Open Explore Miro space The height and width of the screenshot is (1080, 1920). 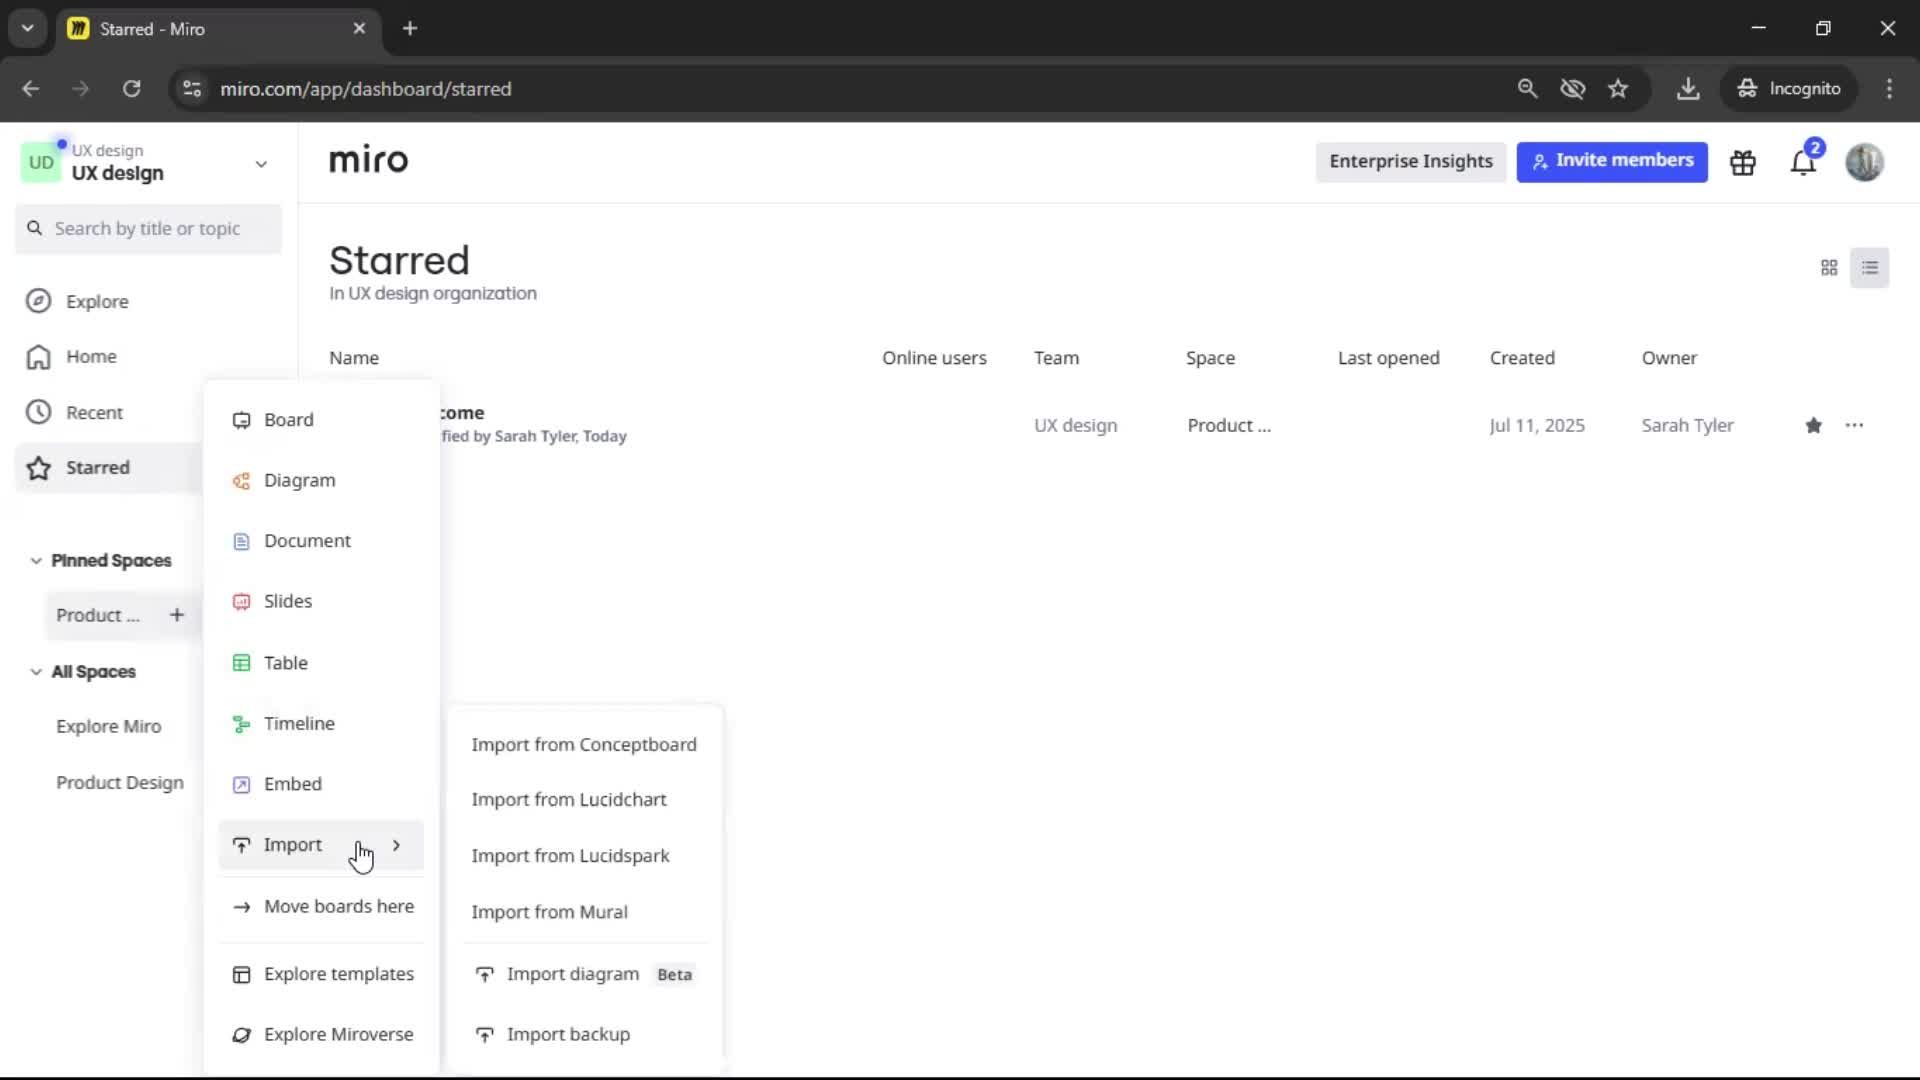108,727
